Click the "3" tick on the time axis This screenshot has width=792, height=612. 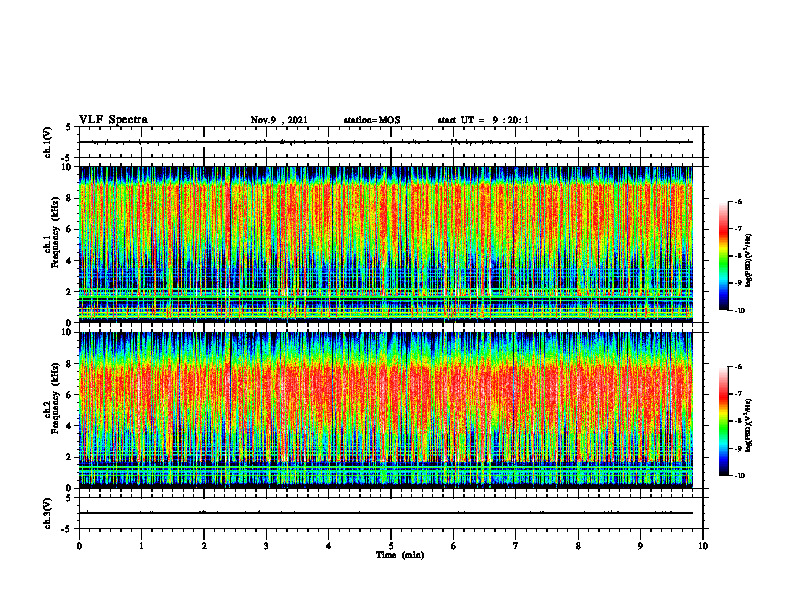(x=266, y=546)
